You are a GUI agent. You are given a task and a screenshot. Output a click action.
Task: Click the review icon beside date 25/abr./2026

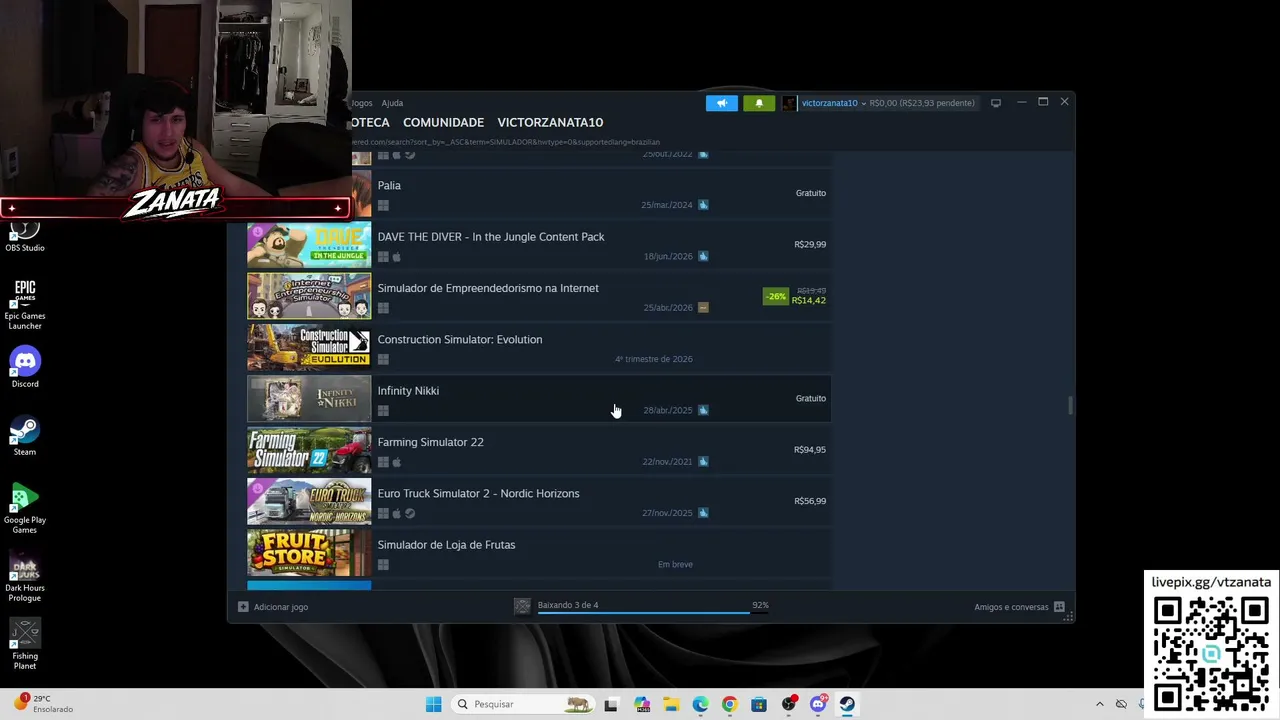tap(703, 308)
